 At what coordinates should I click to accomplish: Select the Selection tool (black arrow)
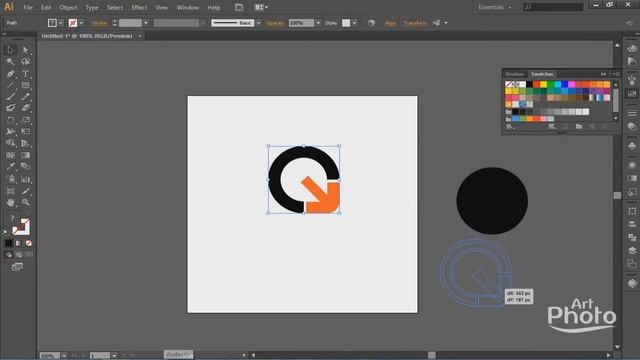11,50
